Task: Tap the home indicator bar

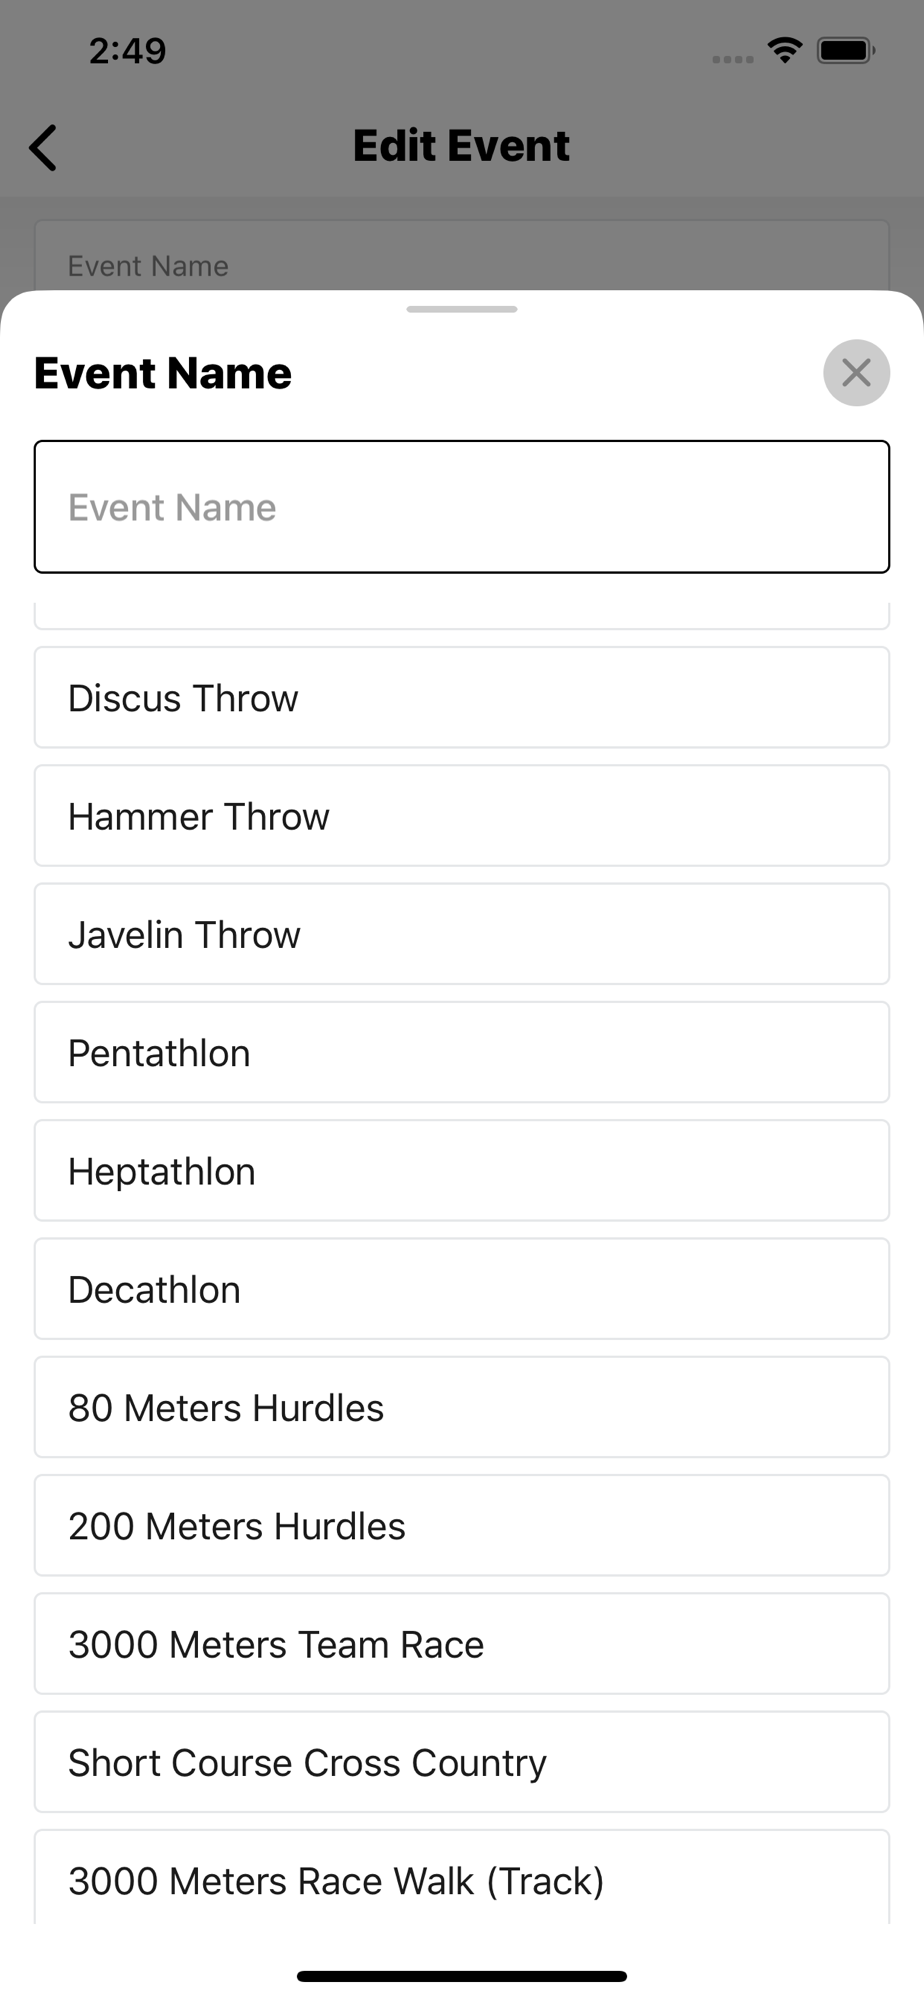Action: [462, 1976]
